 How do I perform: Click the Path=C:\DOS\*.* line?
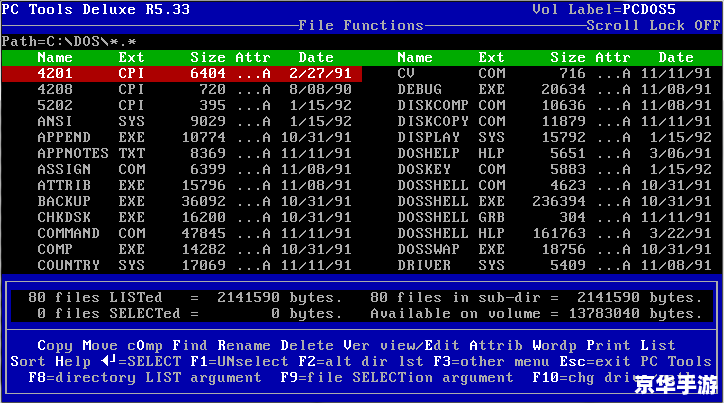pos(69,42)
